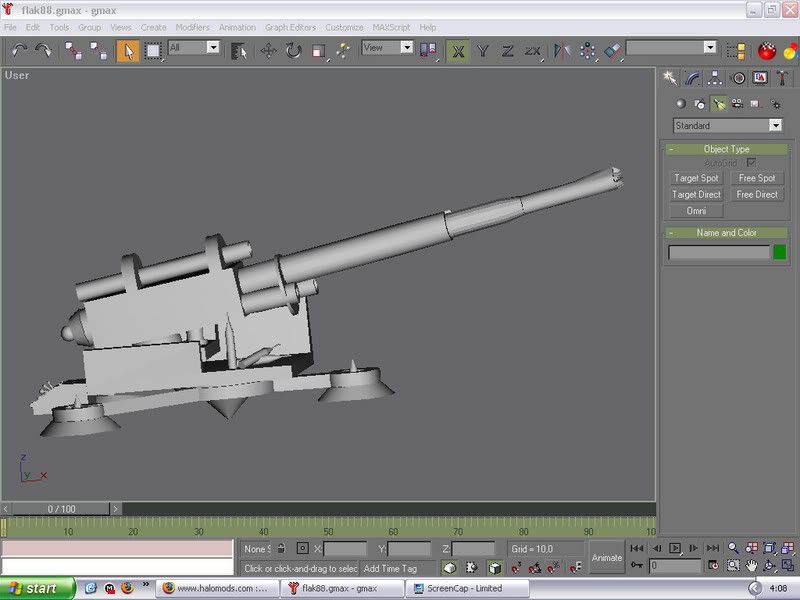Switch to the Display command panel tab

[x=760, y=78]
